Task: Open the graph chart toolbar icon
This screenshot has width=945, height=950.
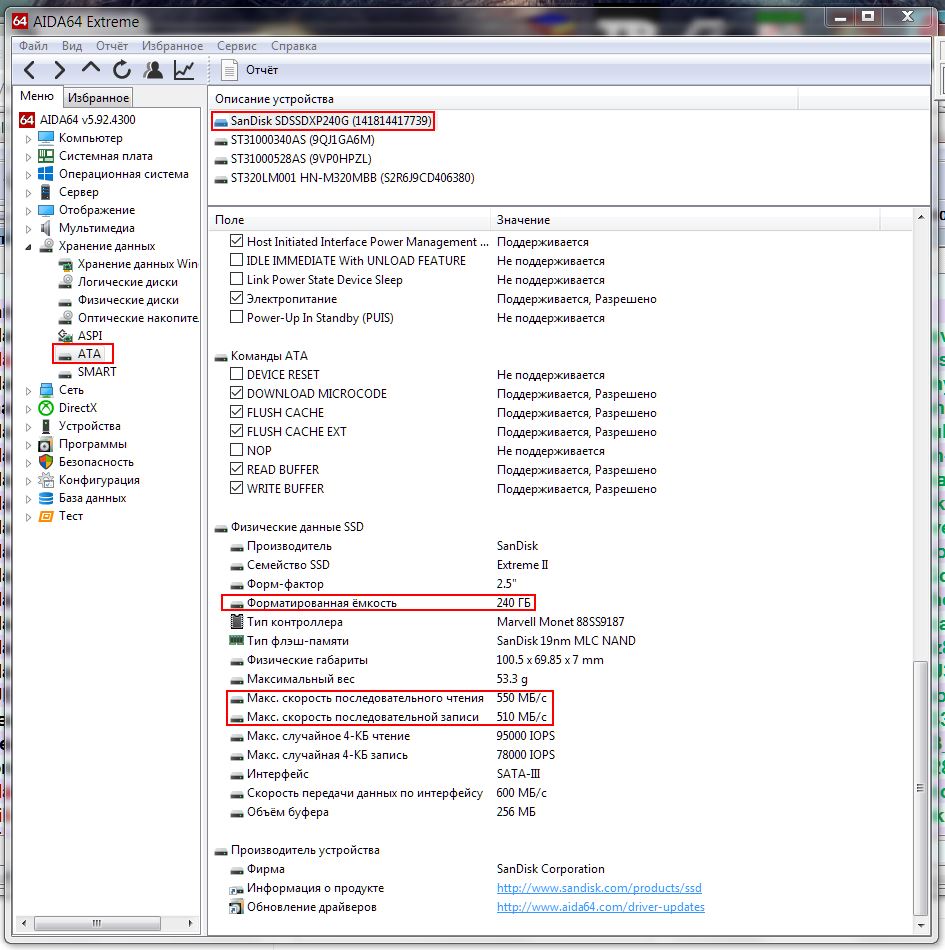Action: [184, 70]
